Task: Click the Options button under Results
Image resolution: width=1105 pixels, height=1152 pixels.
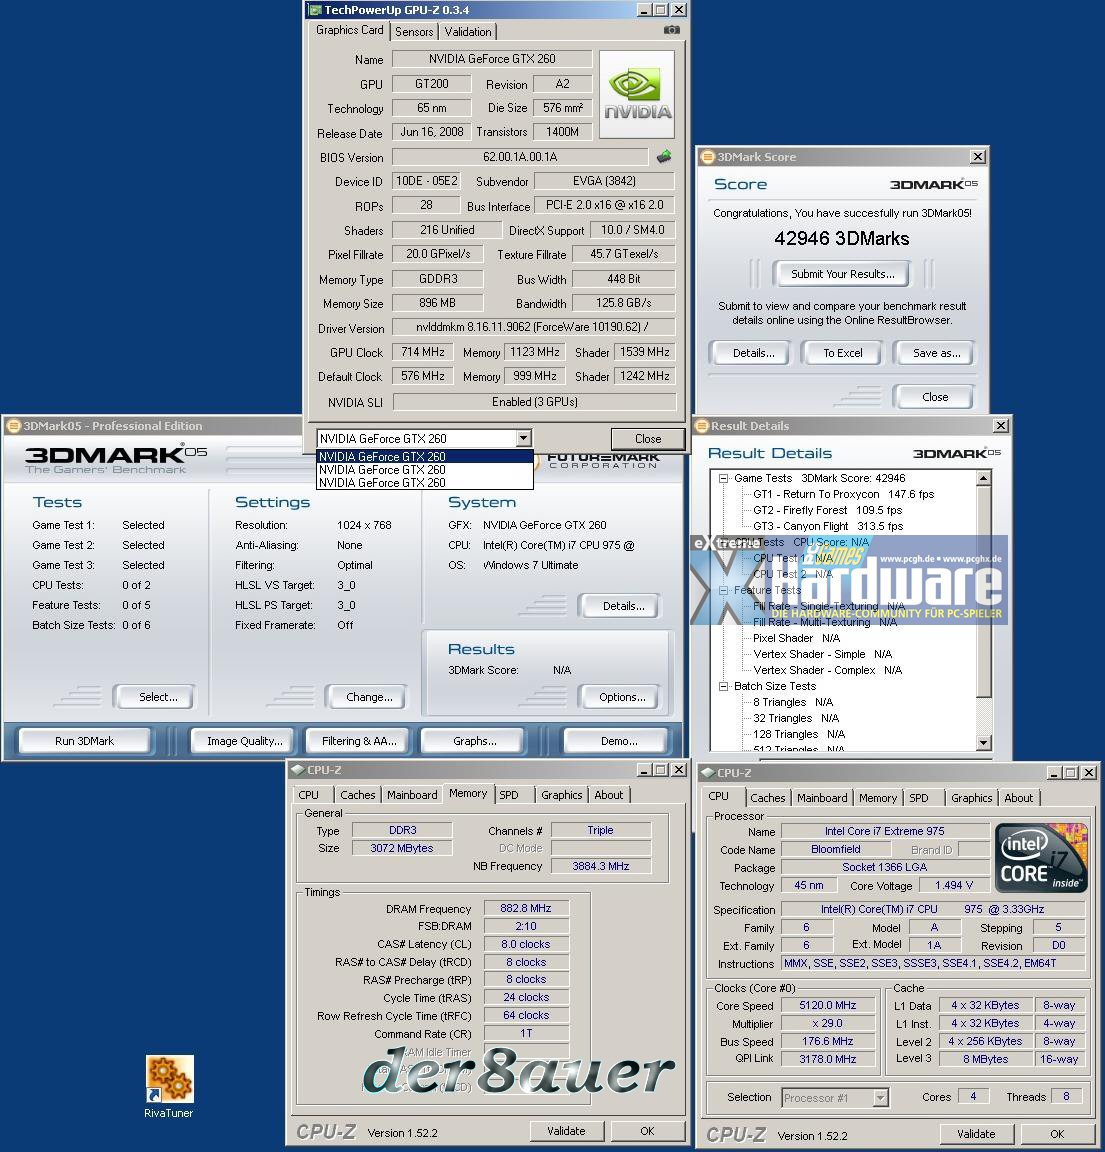Action: pos(622,696)
